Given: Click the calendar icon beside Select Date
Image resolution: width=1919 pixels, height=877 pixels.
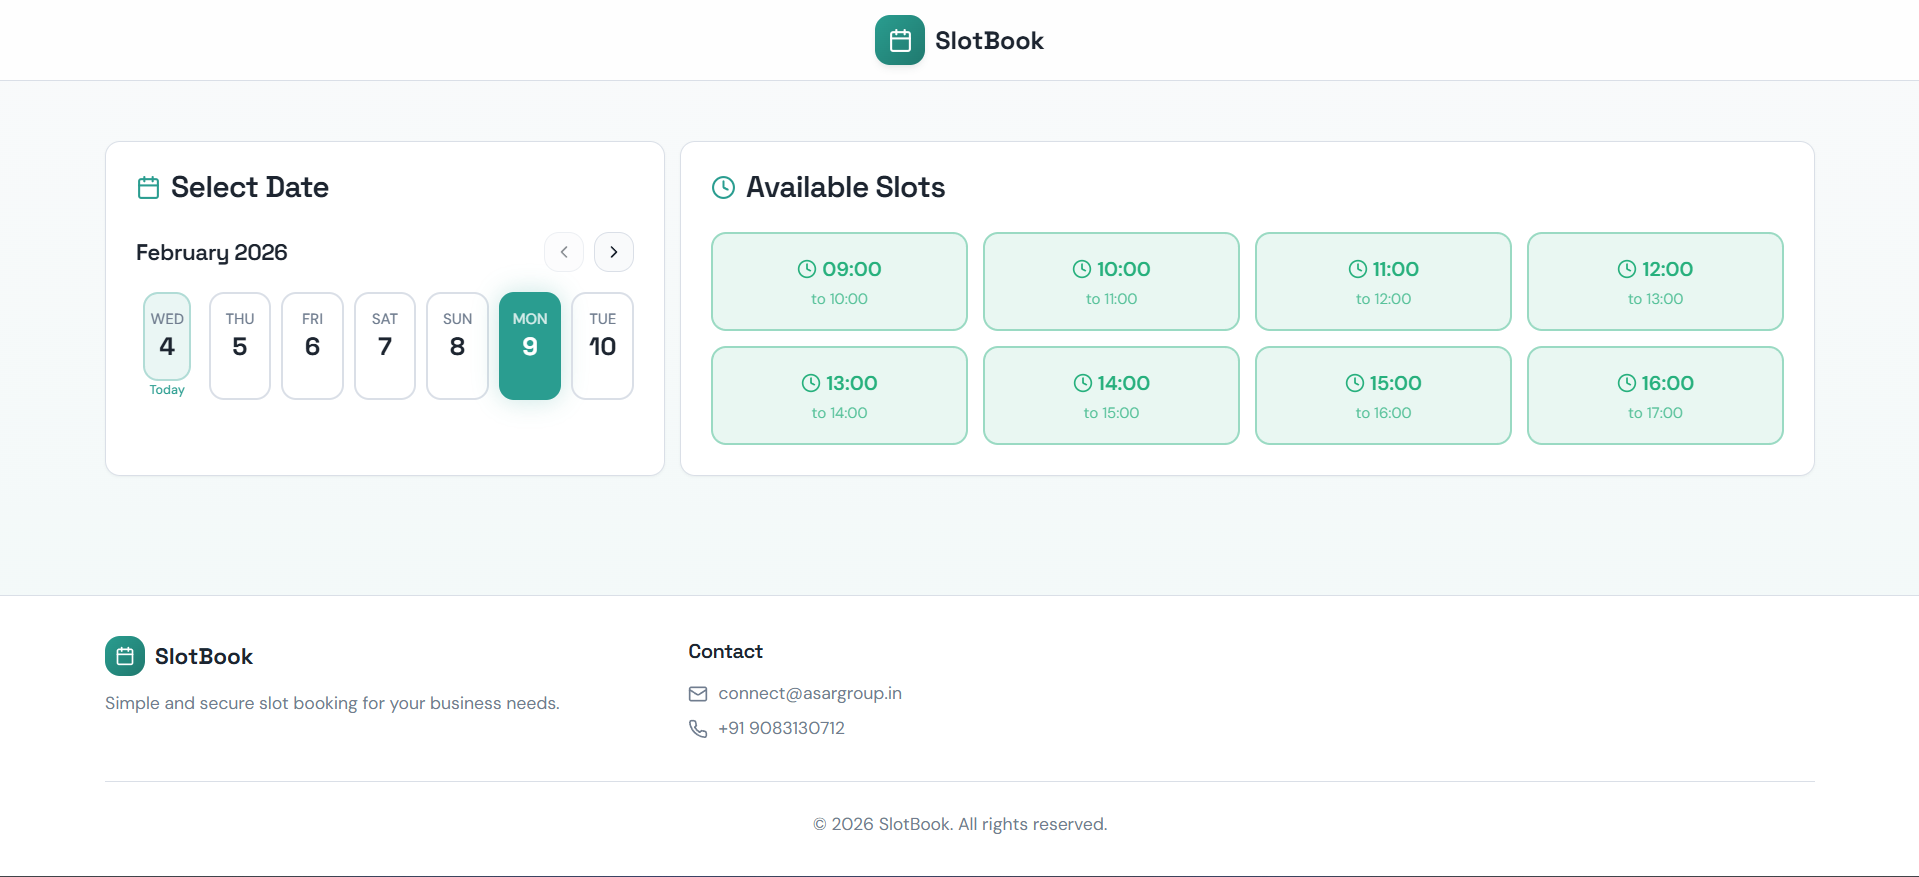Looking at the screenshot, I should (148, 187).
